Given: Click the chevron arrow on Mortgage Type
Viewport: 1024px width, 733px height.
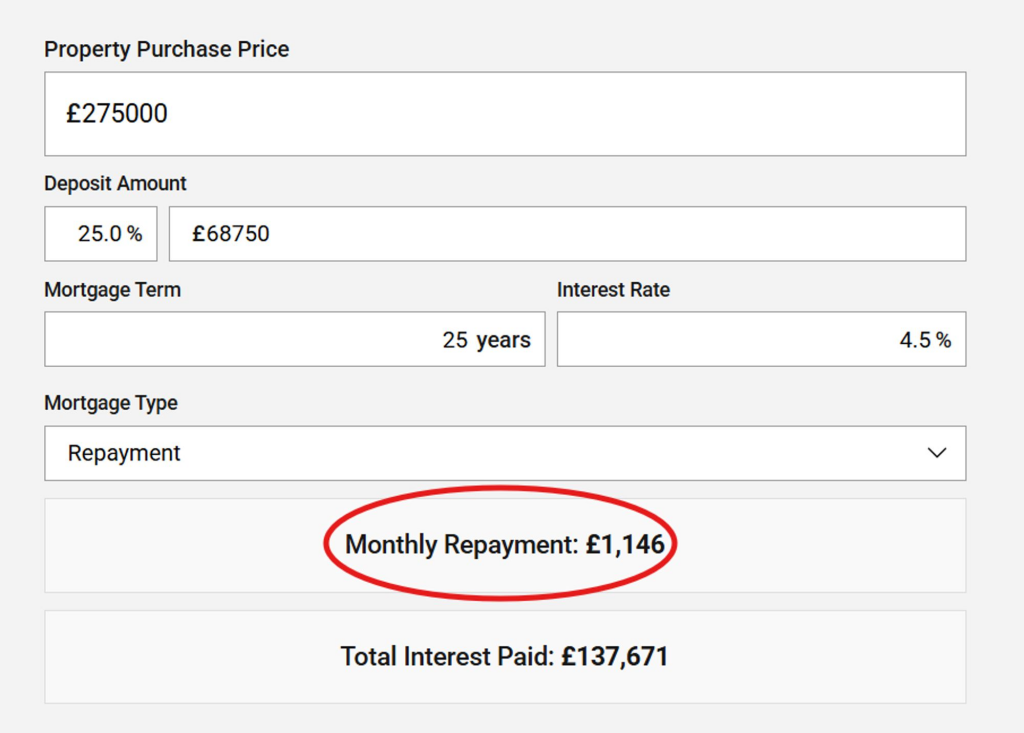Looking at the screenshot, I should coord(937,453).
